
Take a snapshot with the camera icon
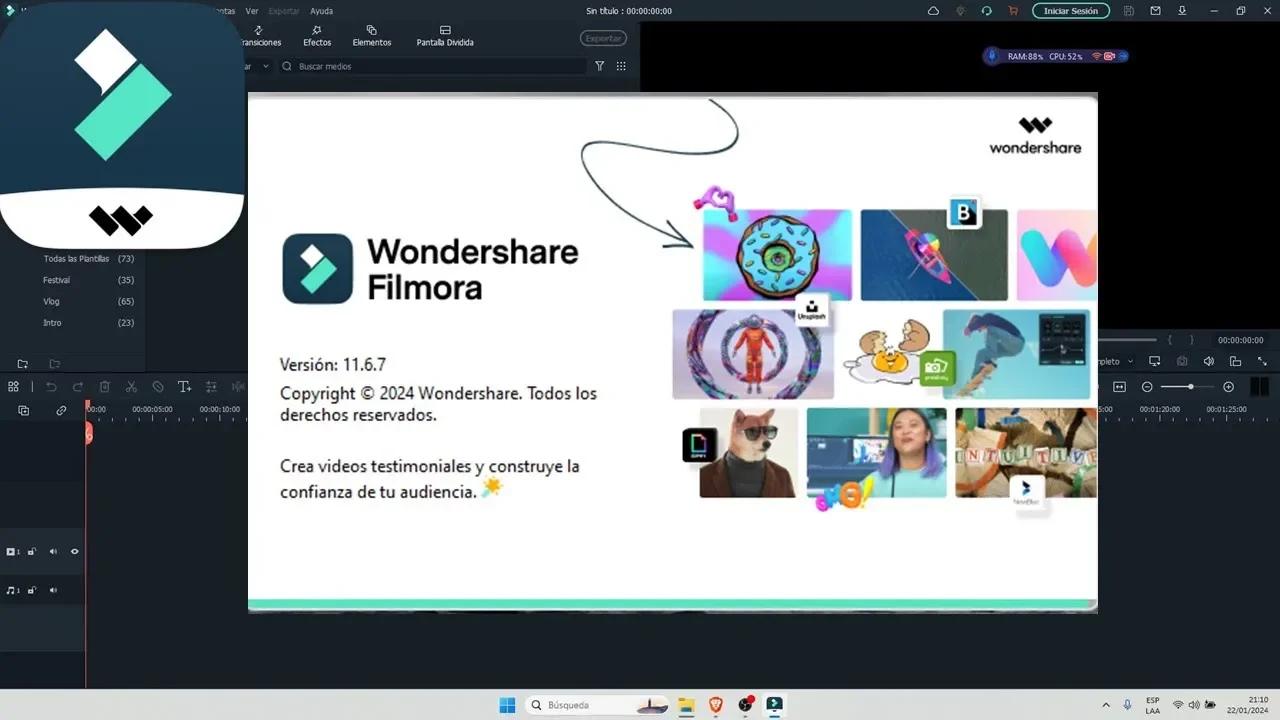click(x=1182, y=361)
